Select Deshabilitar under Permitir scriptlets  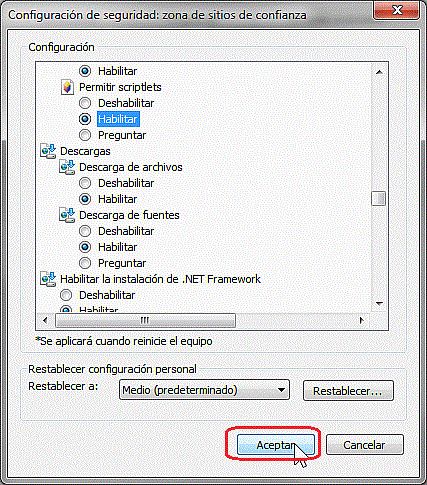[85, 103]
